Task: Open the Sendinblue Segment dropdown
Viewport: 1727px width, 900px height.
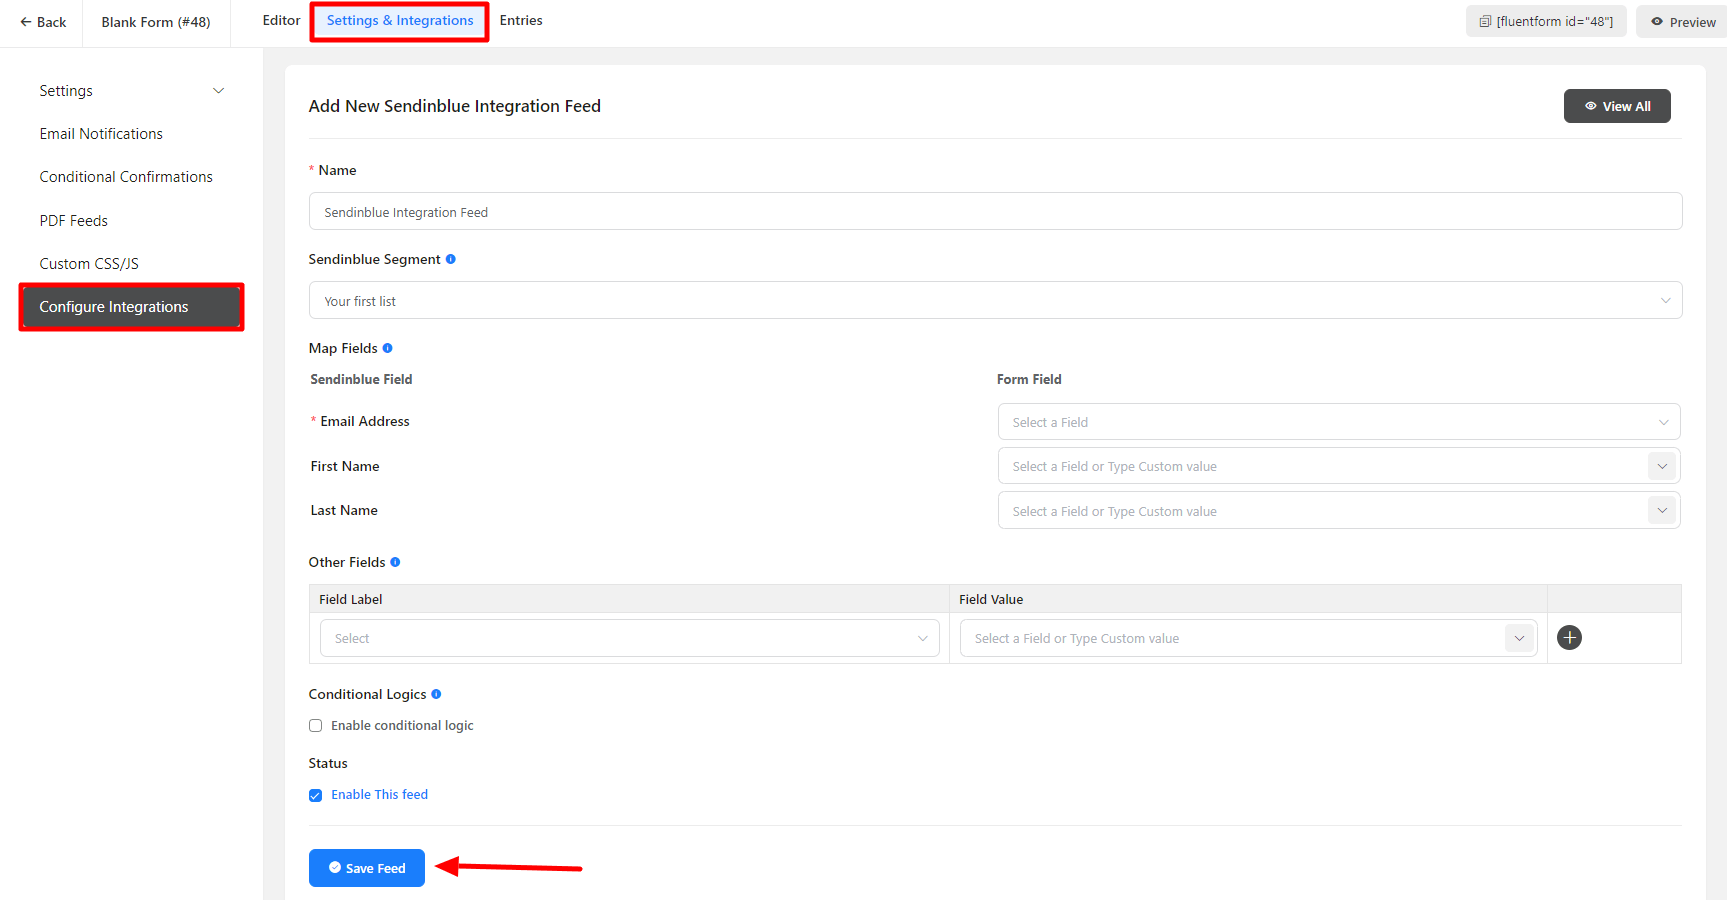Action: 994,301
